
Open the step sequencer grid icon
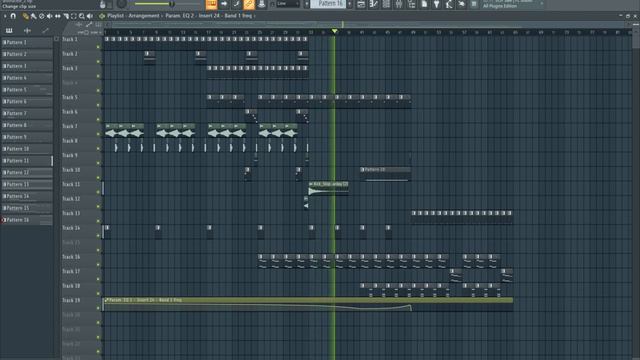coord(386,4)
